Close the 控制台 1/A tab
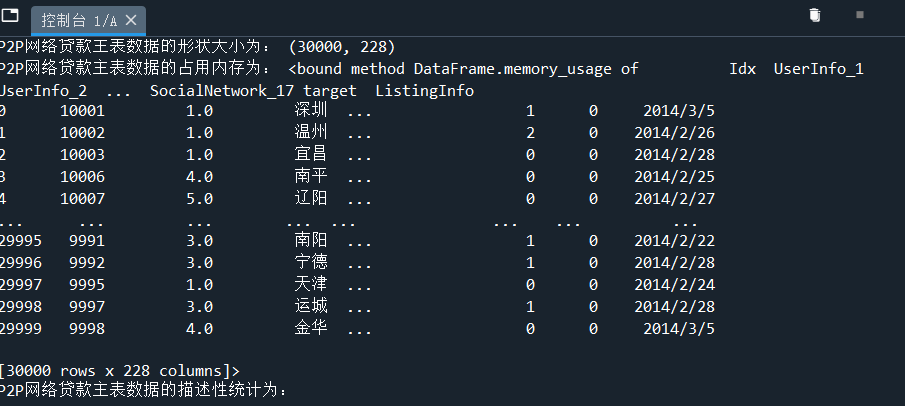The width and height of the screenshot is (905, 406). (x=132, y=18)
